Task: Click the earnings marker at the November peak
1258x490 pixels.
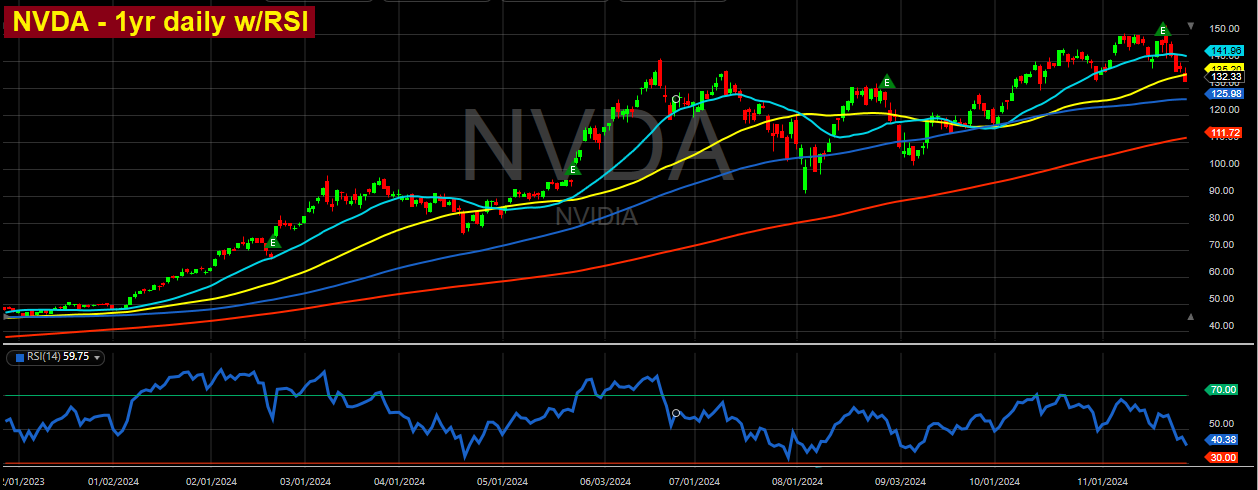Action: click(1163, 30)
